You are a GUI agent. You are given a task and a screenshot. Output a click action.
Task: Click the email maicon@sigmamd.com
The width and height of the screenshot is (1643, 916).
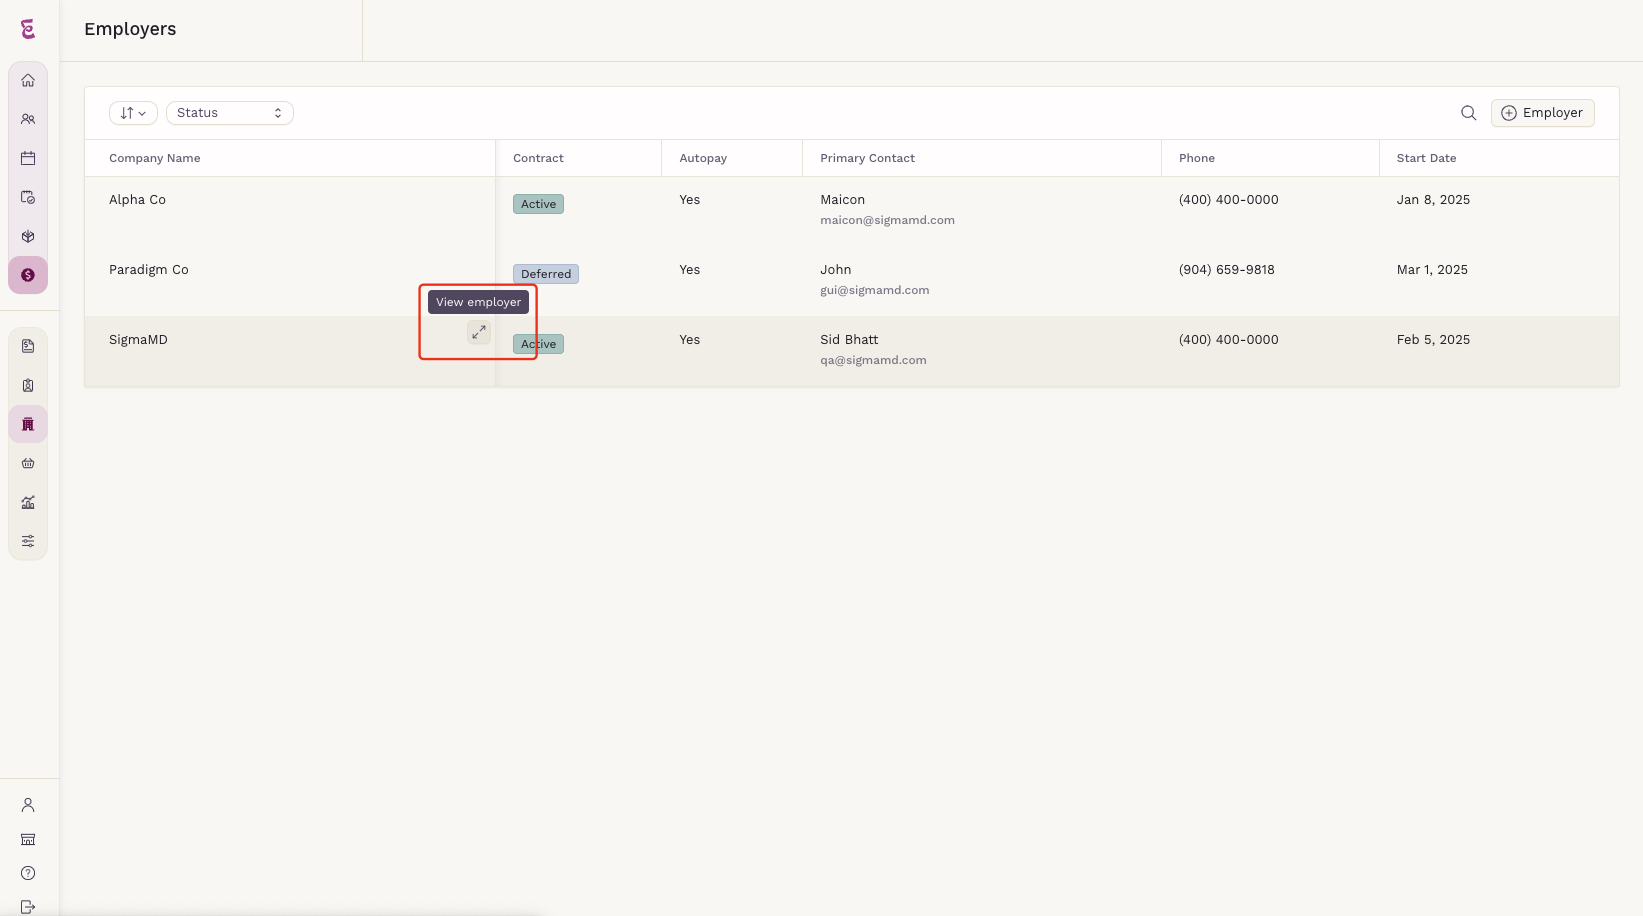(887, 220)
